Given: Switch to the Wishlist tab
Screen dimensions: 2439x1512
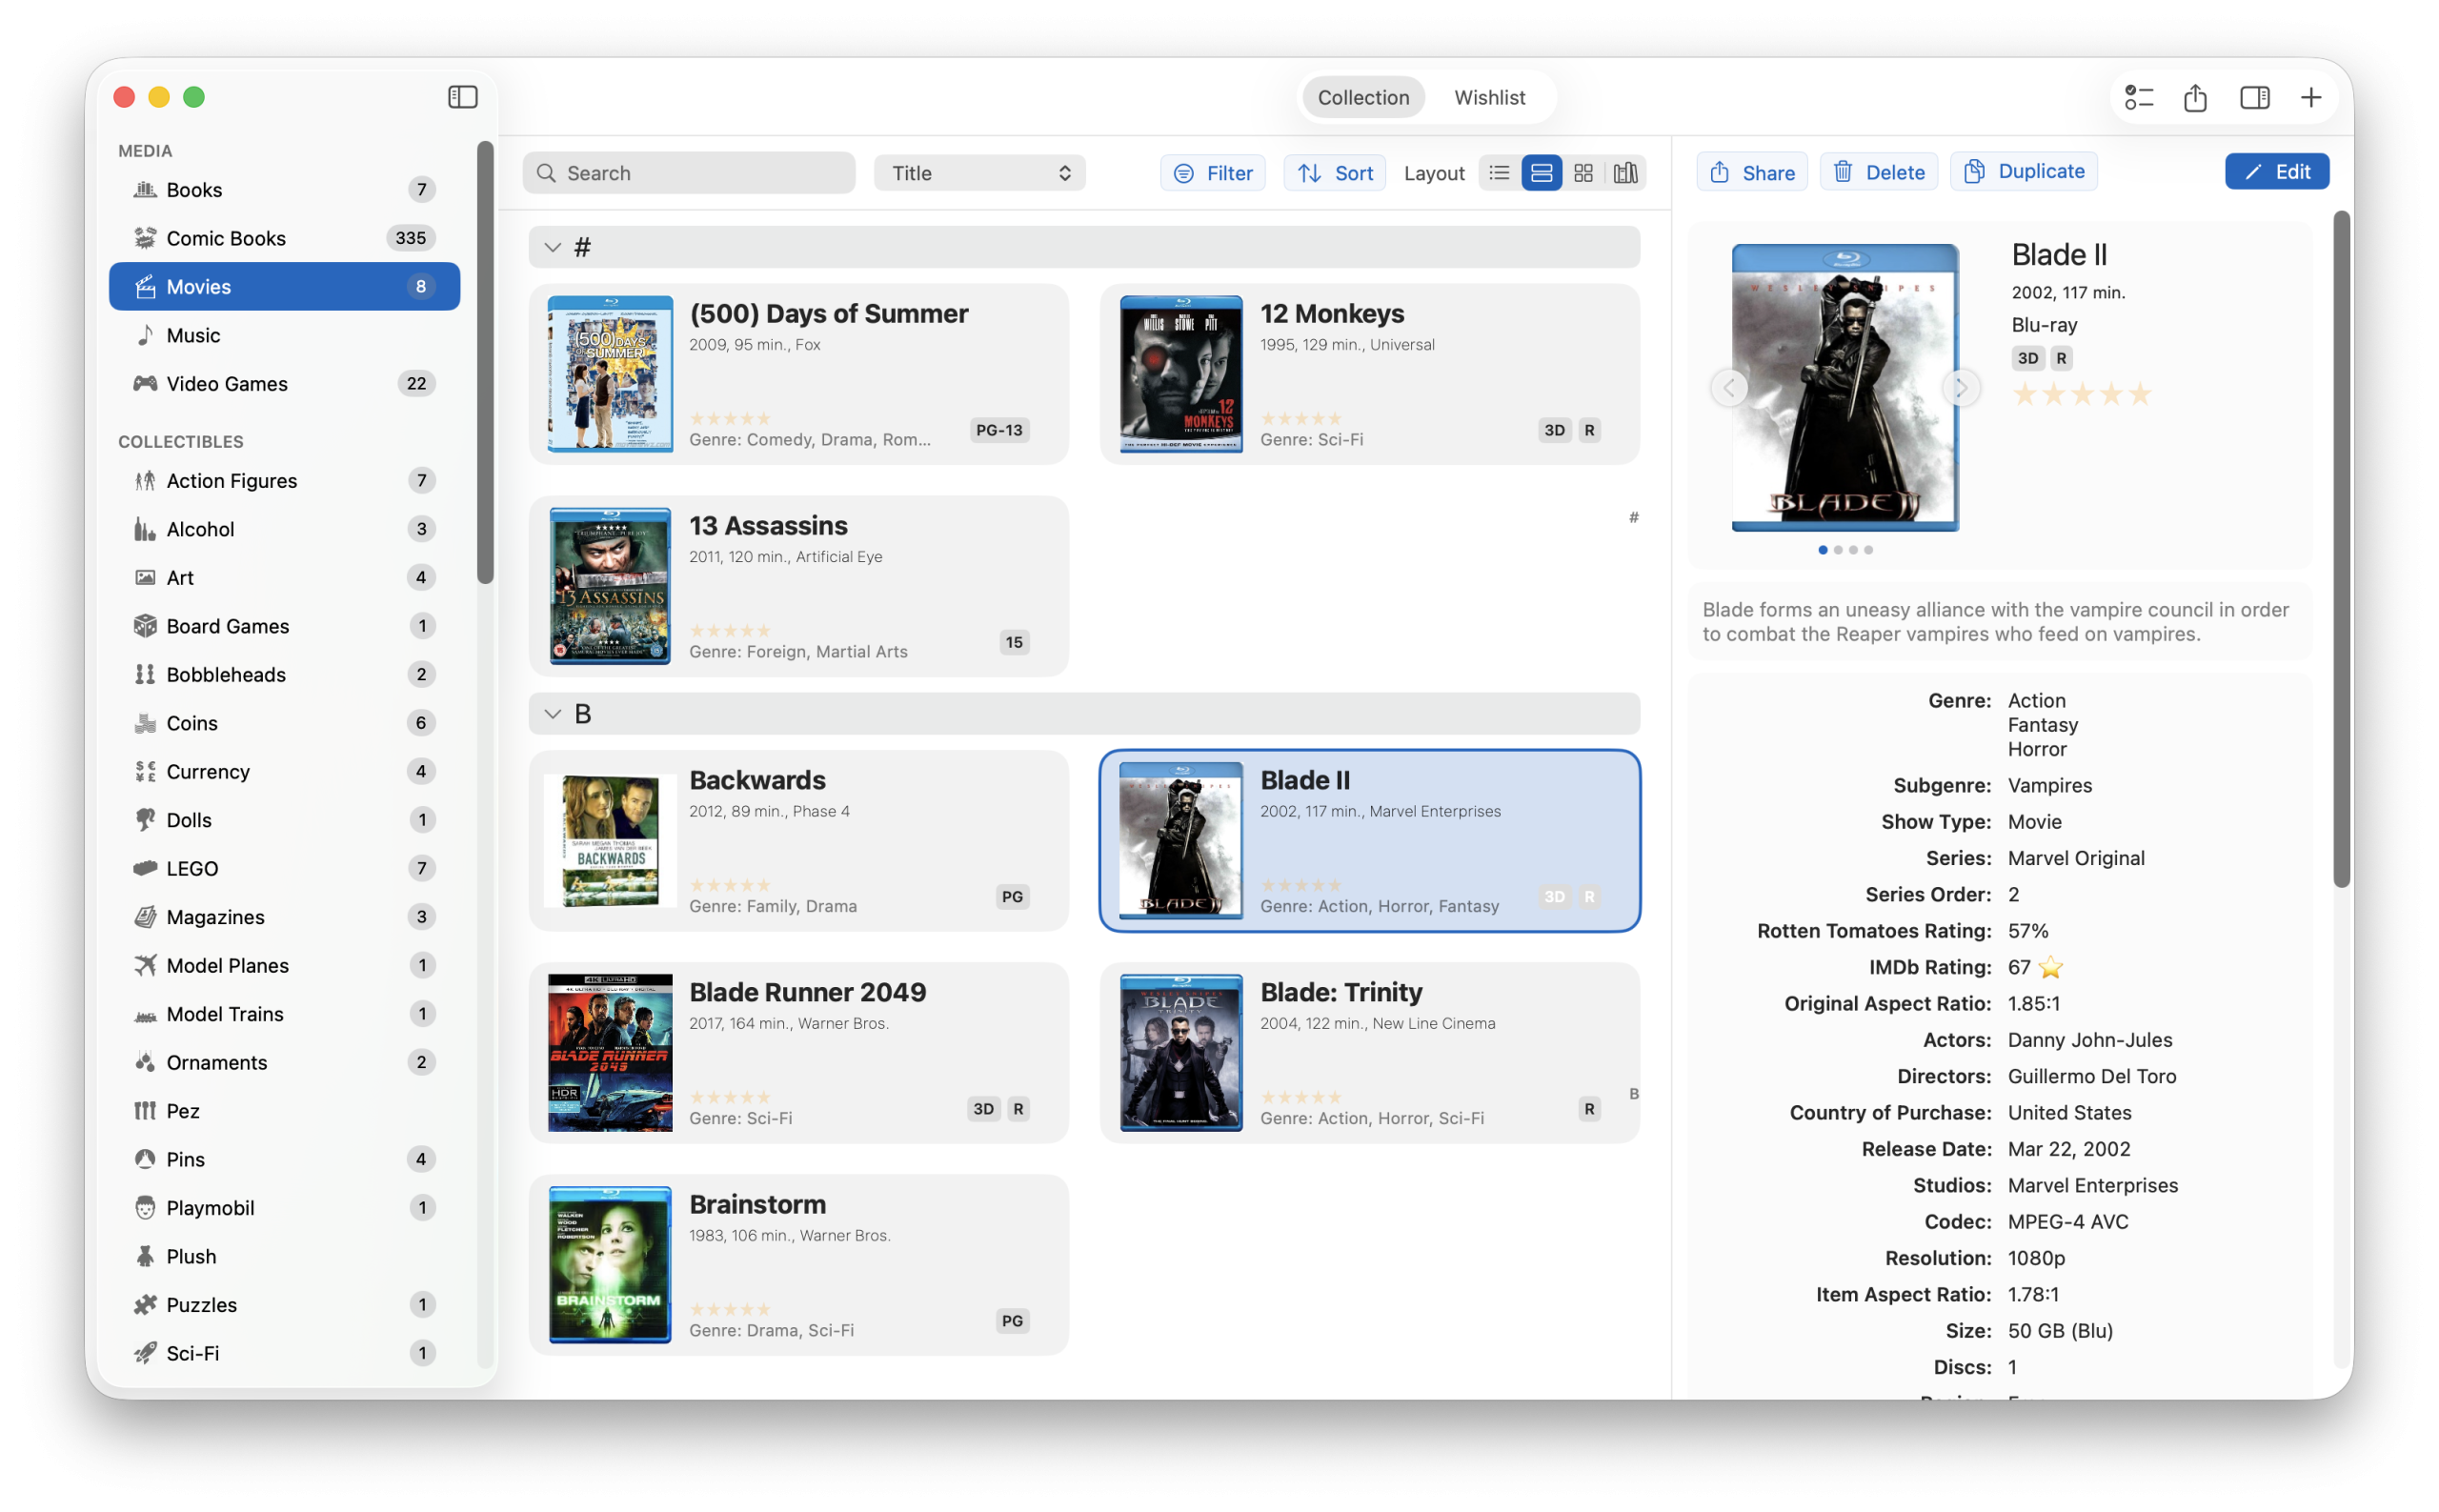Looking at the screenshot, I should (1489, 97).
